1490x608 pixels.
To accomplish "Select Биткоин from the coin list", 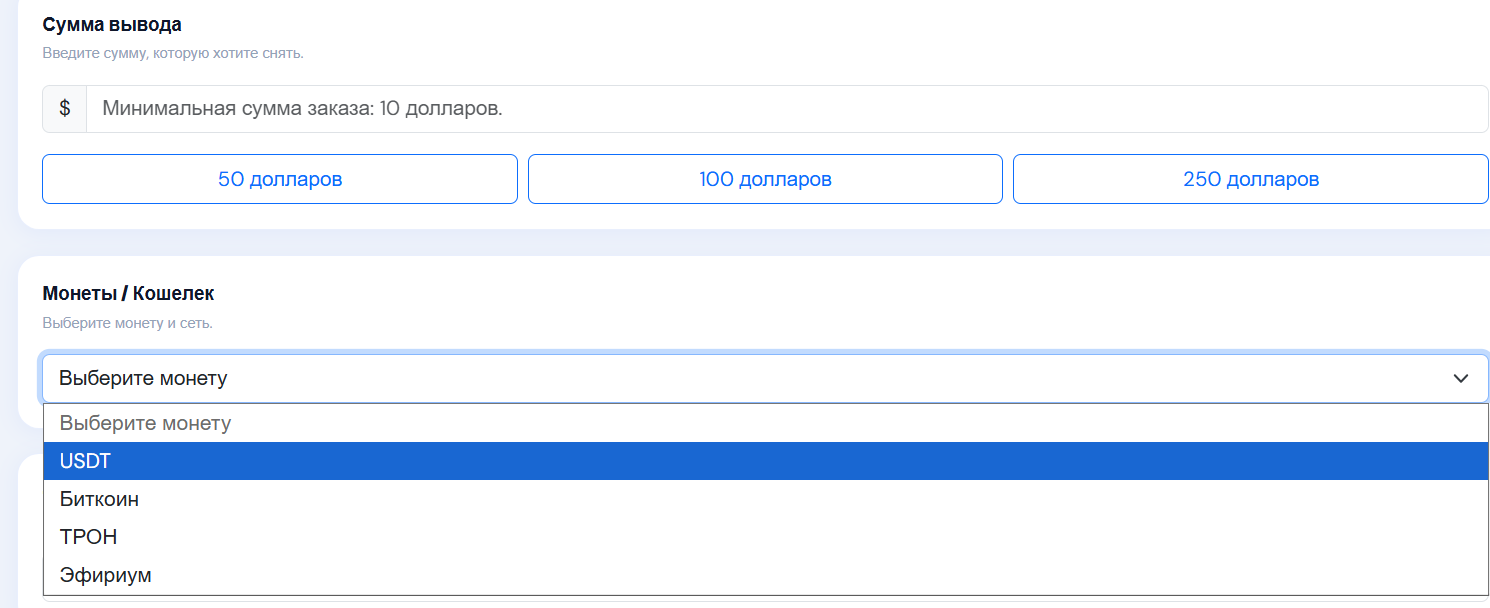I will click(766, 499).
